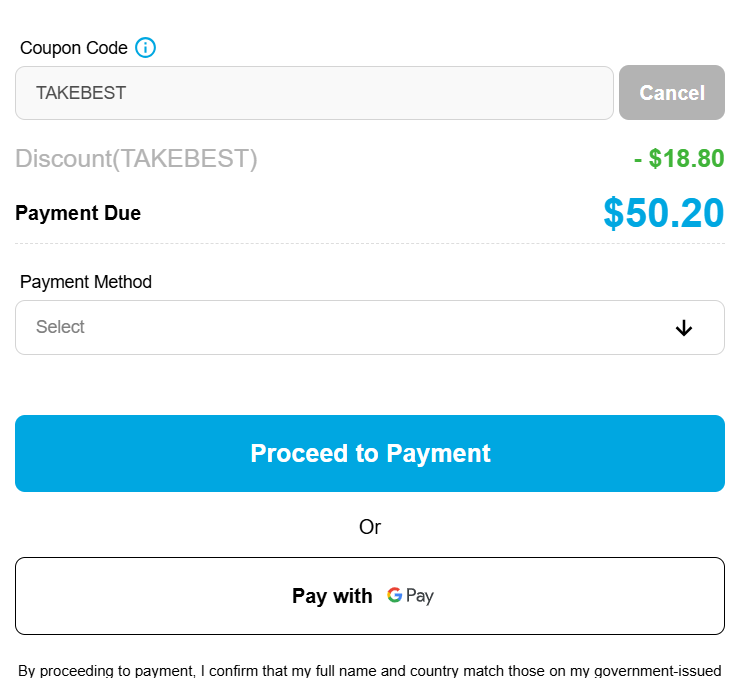The width and height of the screenshot is (748, 678).
Task: Cancel the applied coupon code
Action: (672, 93)
